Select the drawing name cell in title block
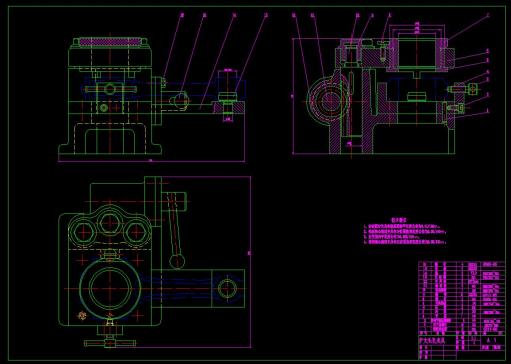The width and height of the screenshot is (511, 364). point(437,340)
